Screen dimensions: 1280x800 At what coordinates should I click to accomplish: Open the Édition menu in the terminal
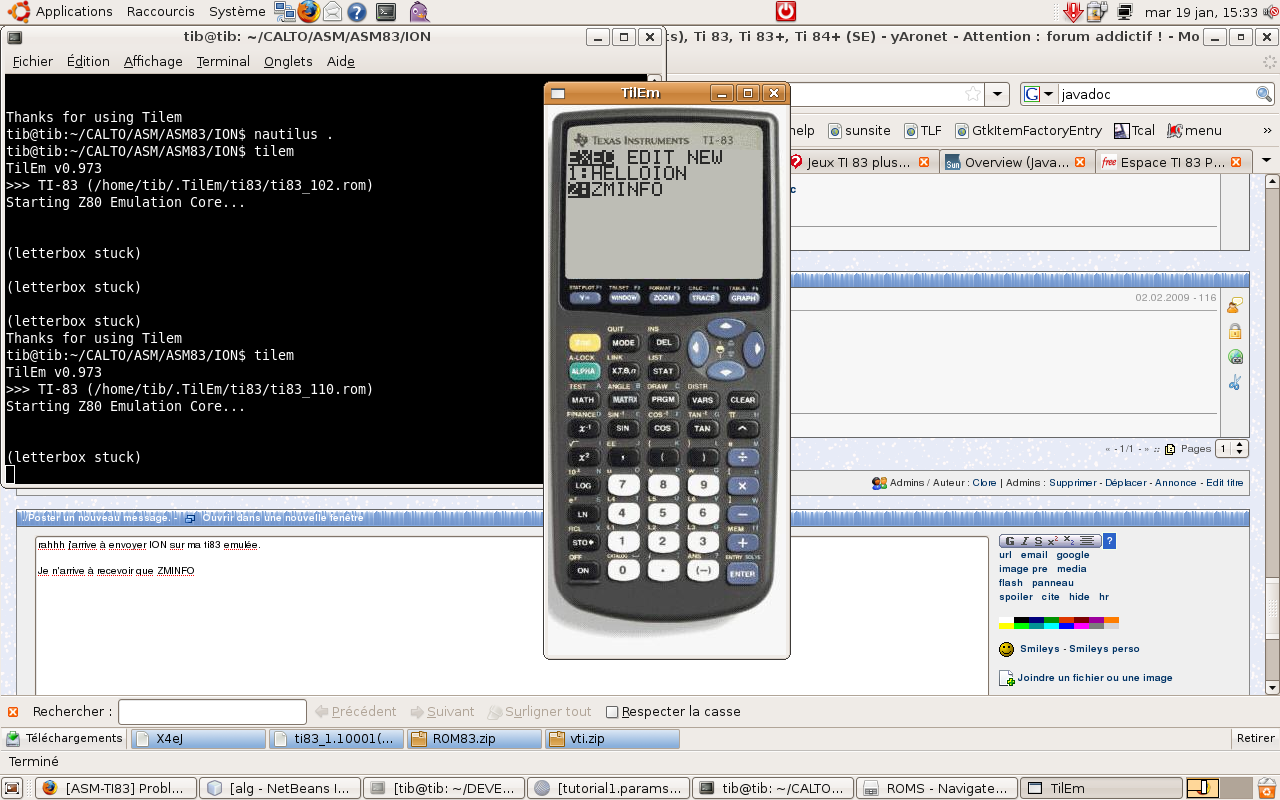pos(88,61)
